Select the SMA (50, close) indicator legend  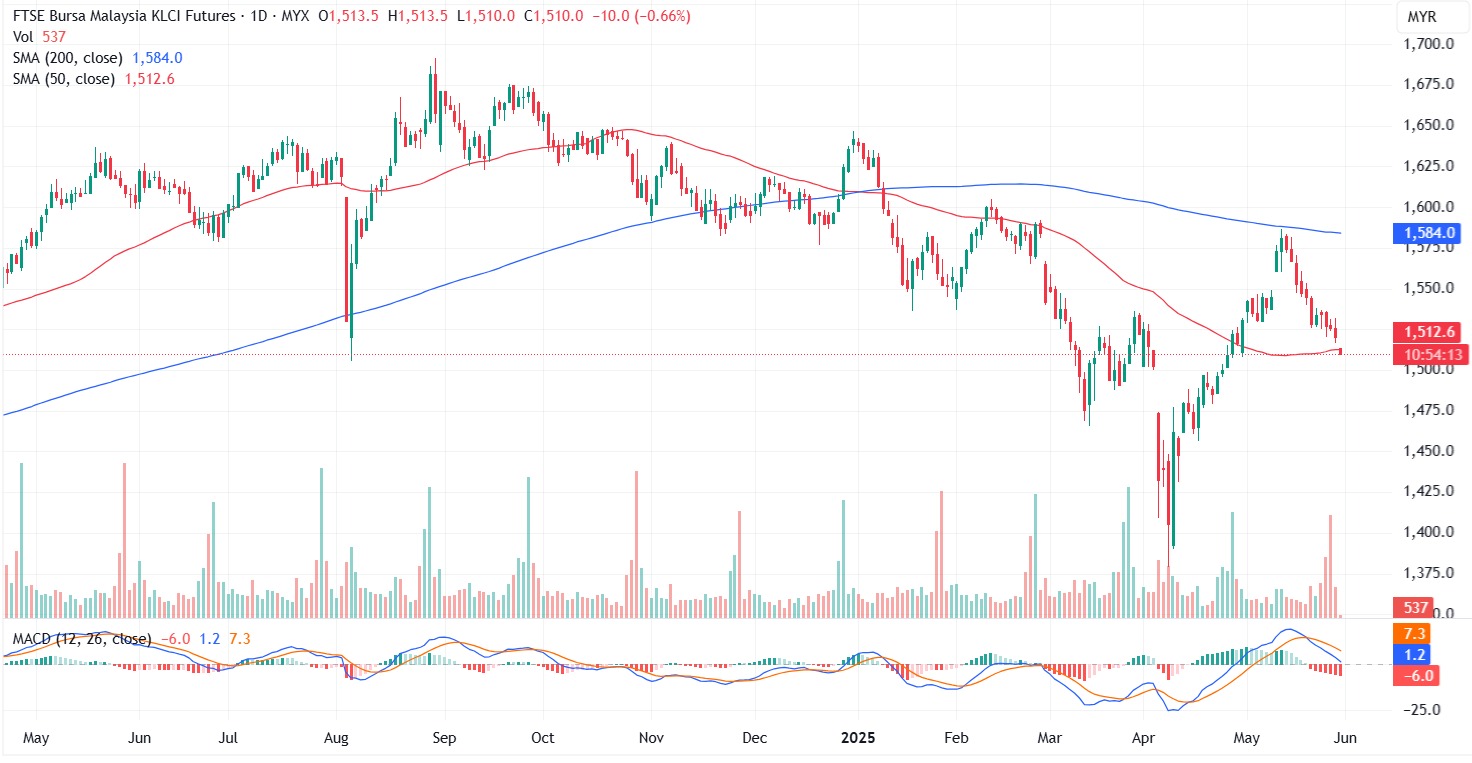66,79
